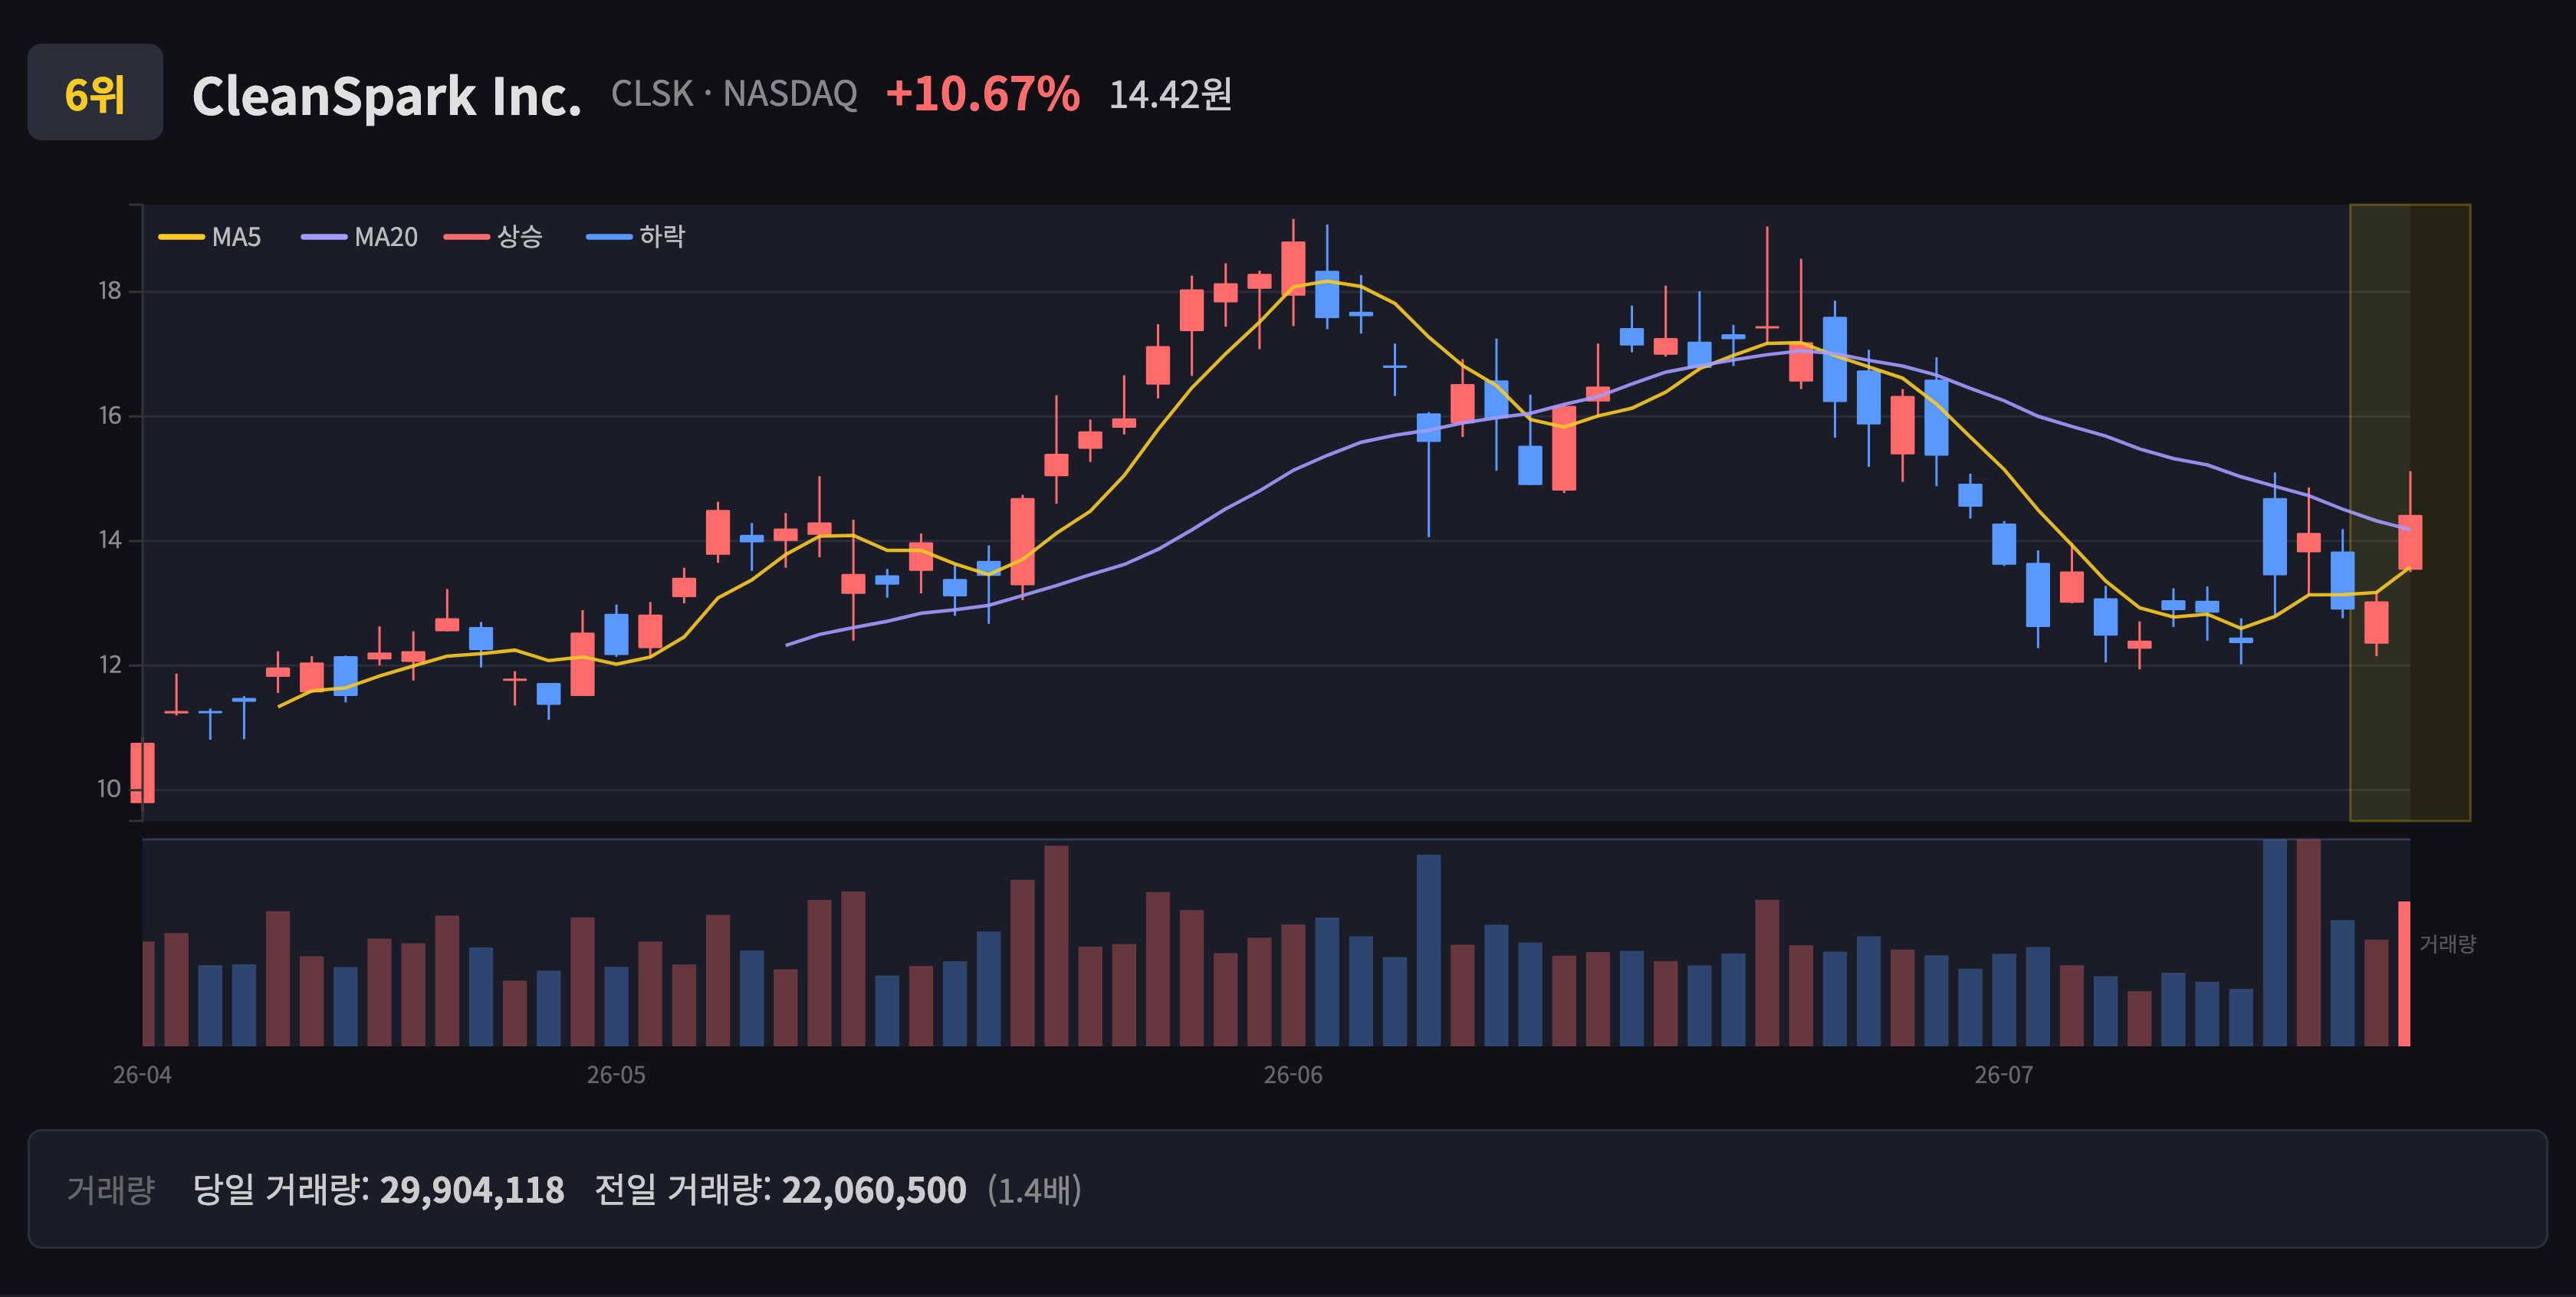Click the 당일 거래량 value 29,904,118
Screen dimensions: 2576x1297
tap(472, 1190)
